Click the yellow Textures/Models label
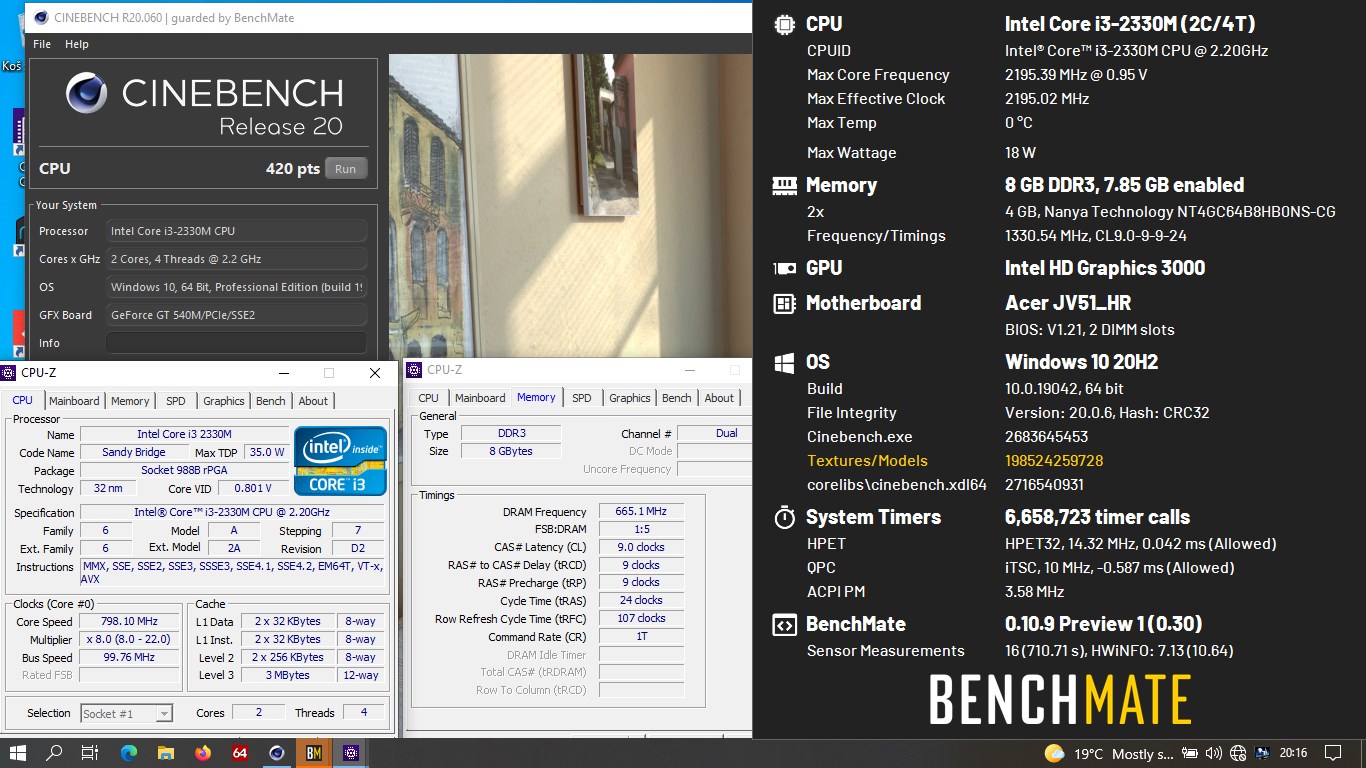The image size is (1366, 768). (867, 461)
